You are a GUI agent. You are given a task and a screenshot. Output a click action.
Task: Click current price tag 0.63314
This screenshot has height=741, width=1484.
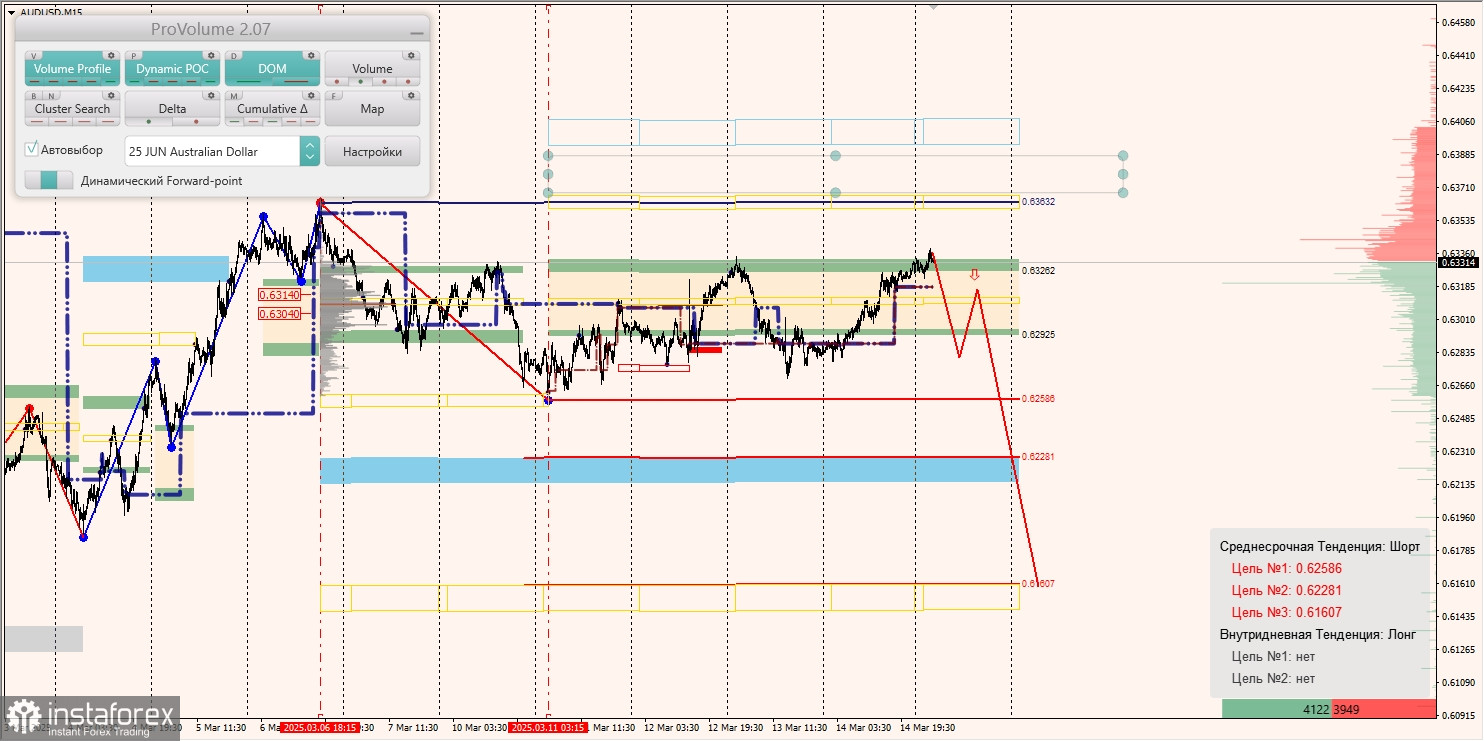coord(1458,262)
